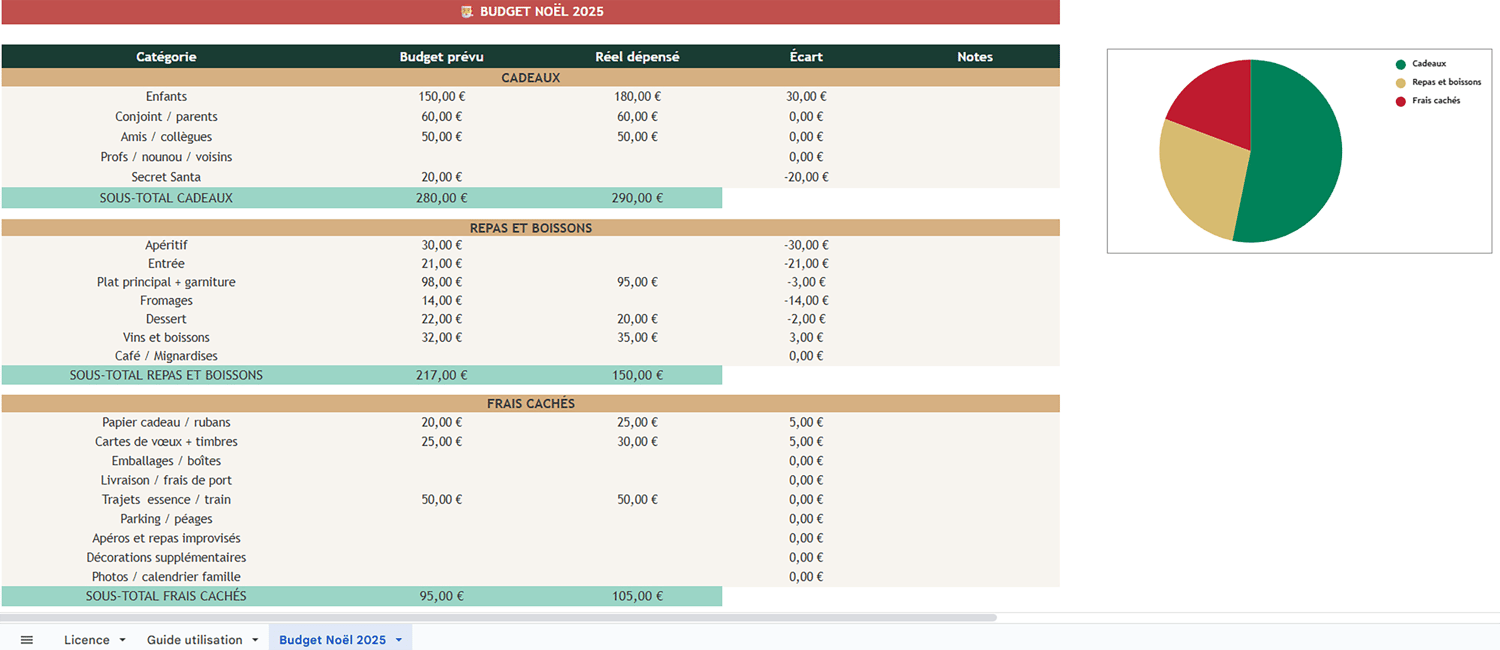Select the Photos / calendrier famille cell

[x=166, y=577]
